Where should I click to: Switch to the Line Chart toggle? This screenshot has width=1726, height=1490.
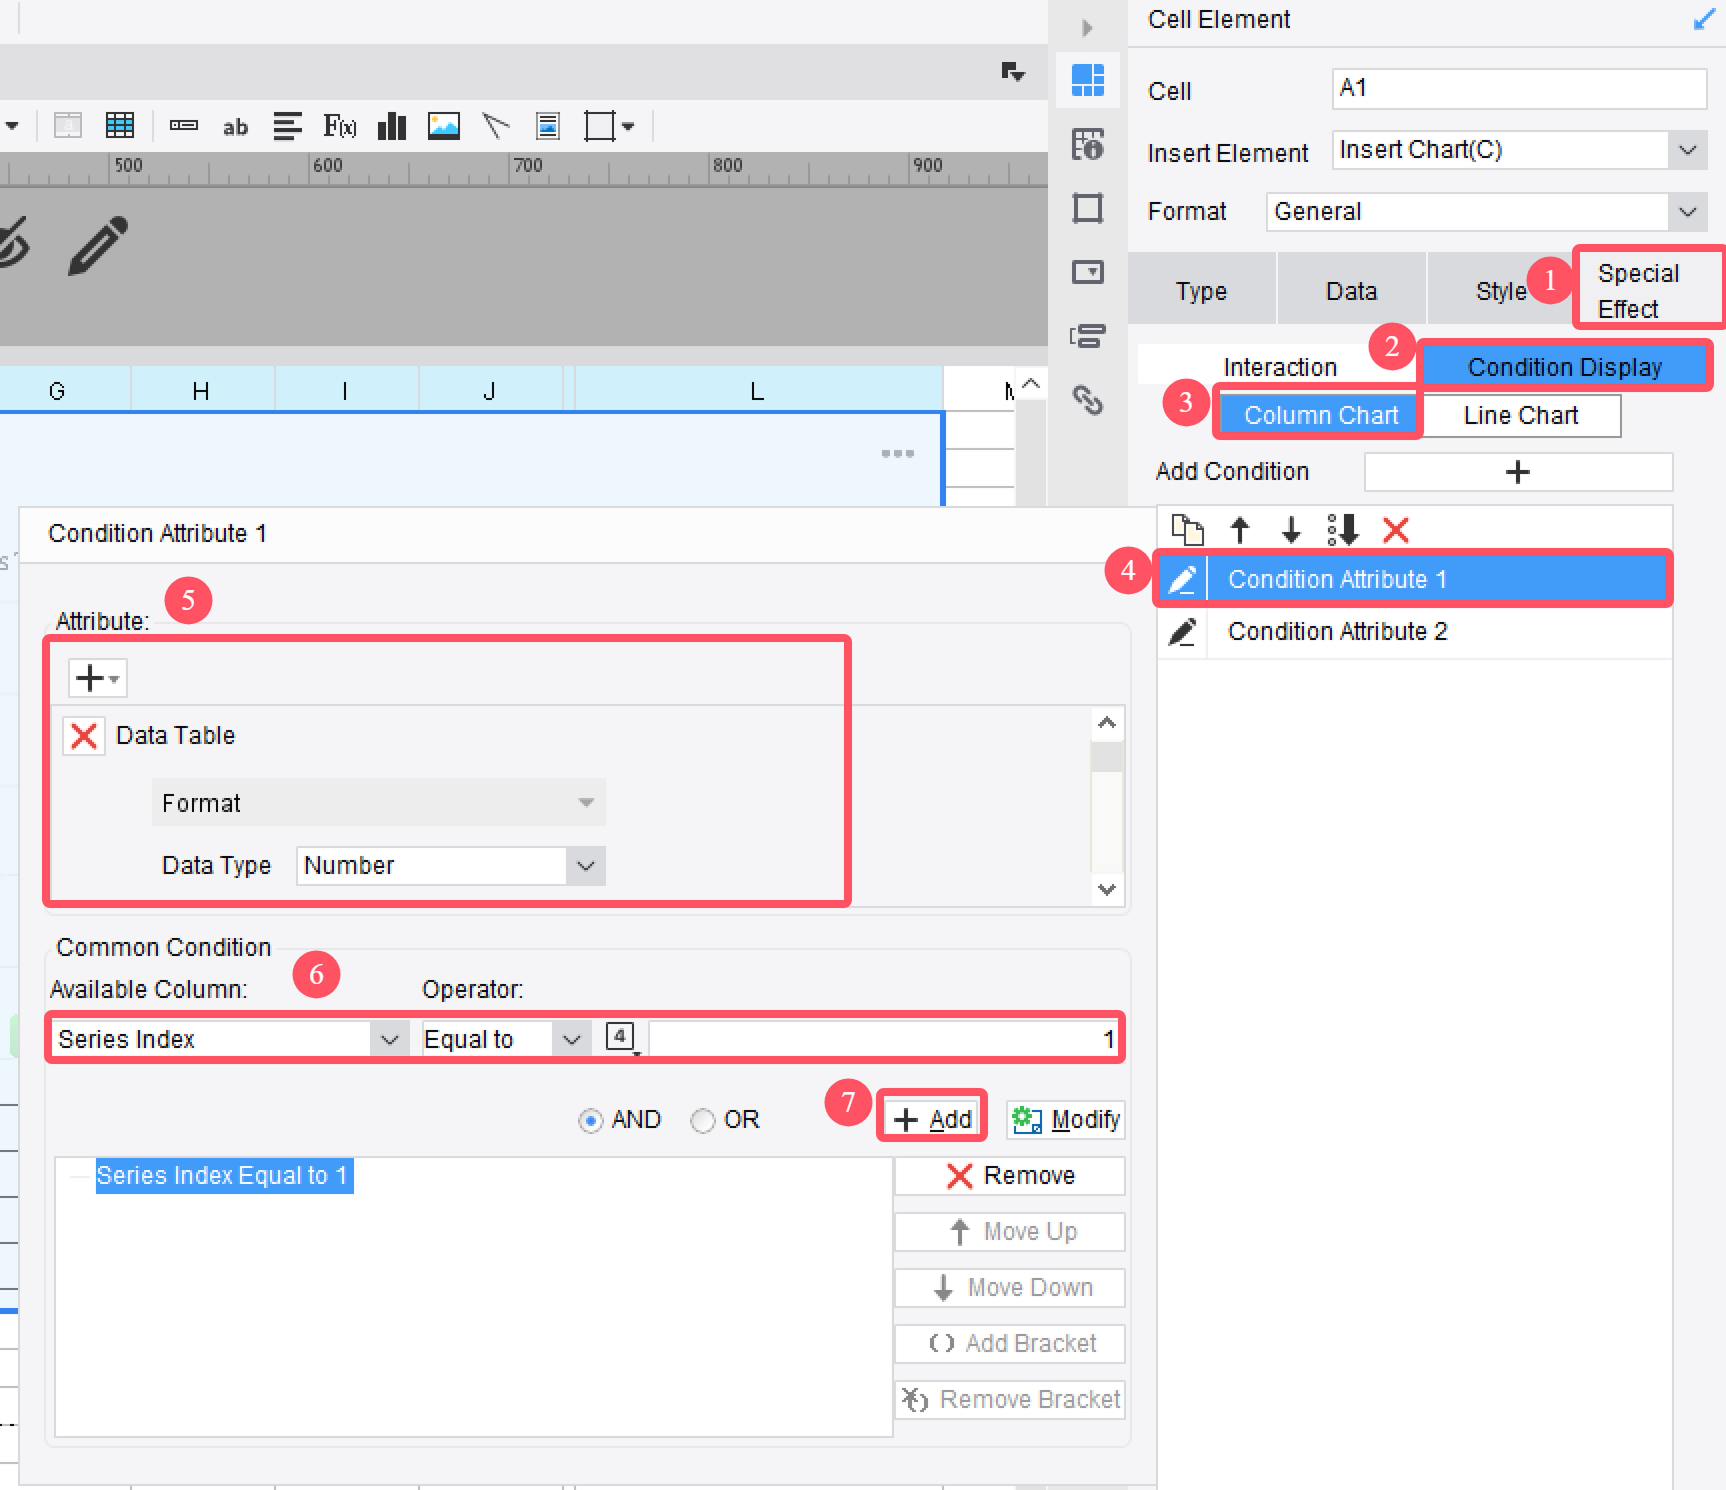pyautogui.click(x=1520, y=415)
